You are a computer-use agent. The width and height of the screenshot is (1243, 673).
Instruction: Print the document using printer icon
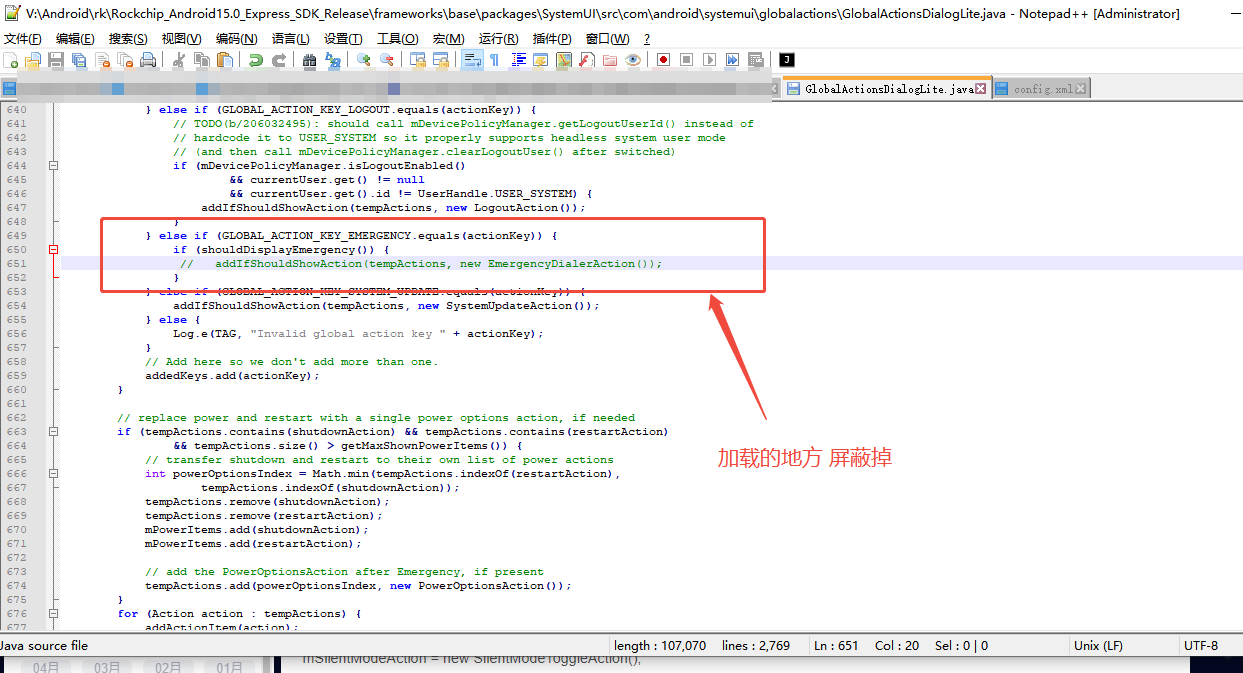tap(149, 60)
